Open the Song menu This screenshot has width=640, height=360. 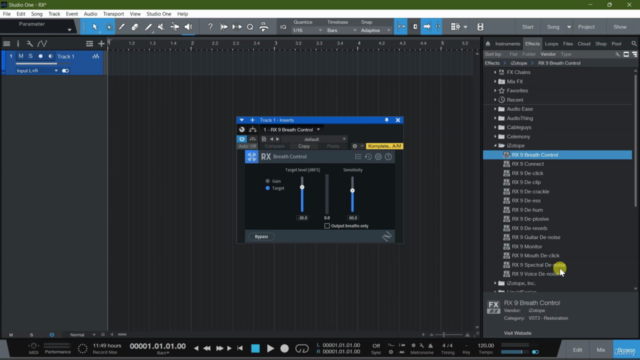coord(37,14)
